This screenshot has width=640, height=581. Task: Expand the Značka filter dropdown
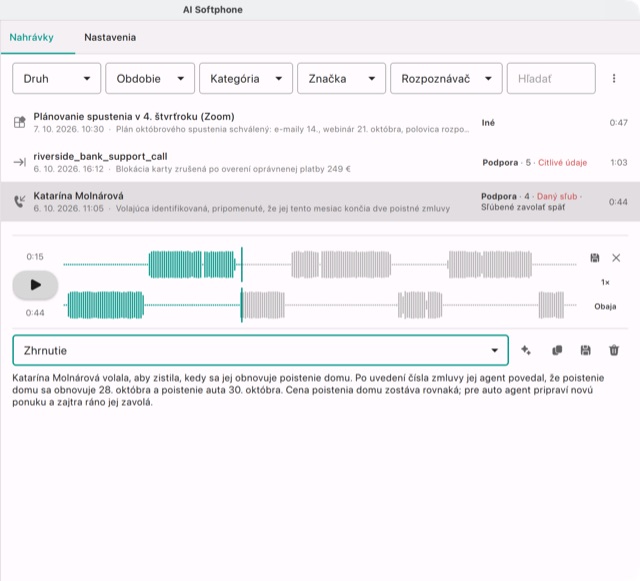click(341, 78)
